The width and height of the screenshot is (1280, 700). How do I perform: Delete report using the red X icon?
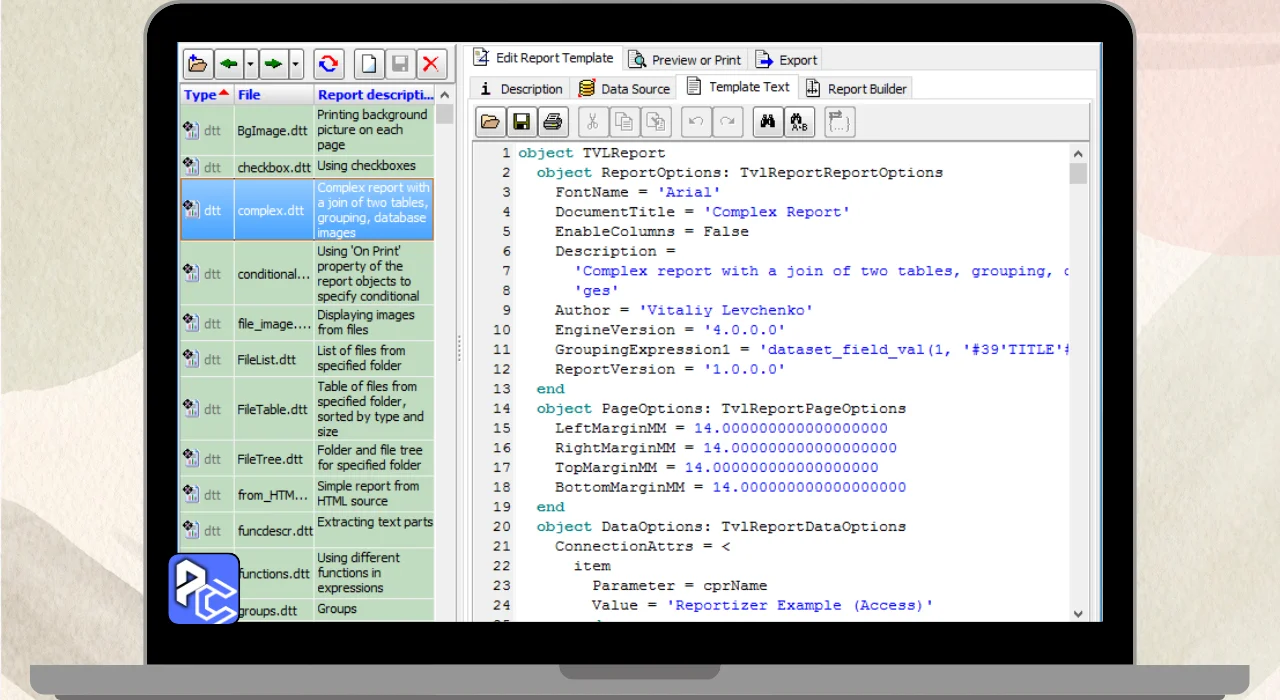[x=431, y=65]
